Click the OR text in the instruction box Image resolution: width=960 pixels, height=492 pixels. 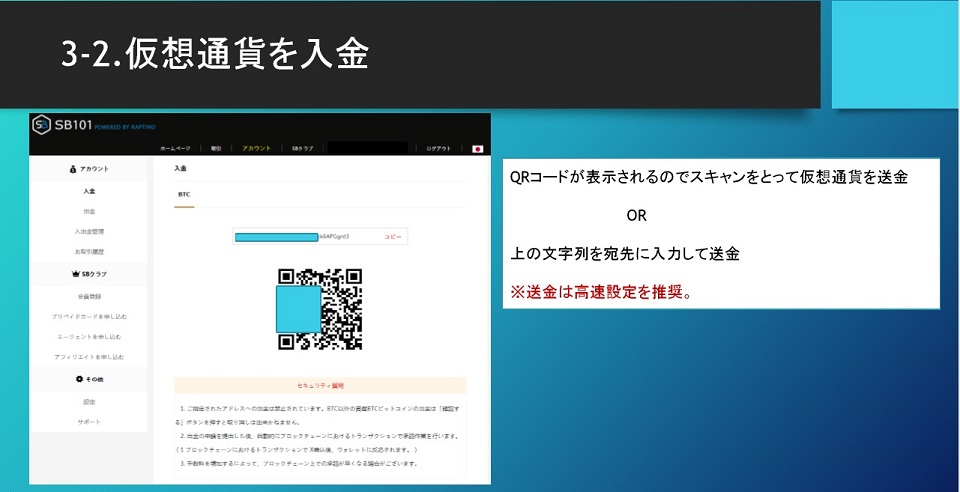click(x=636, y=215)
